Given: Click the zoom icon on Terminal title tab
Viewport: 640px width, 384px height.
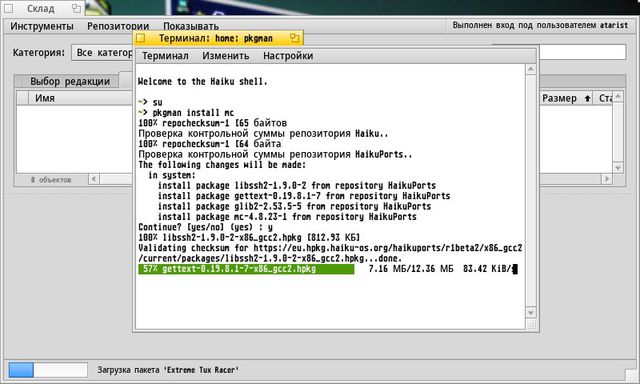Looking at the screenshot, I should pyautogui.click(x=294, y=38).
